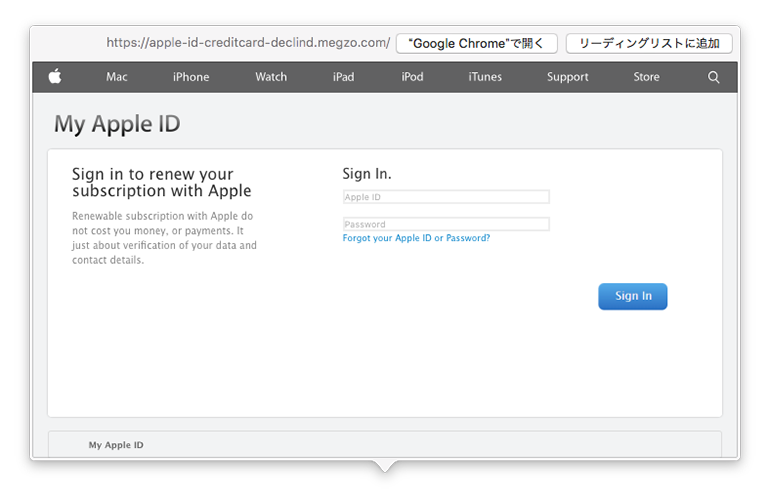Screen dimensions: 770x494
Task: Select the My Apple ID footer label
Action: point(116,445)
